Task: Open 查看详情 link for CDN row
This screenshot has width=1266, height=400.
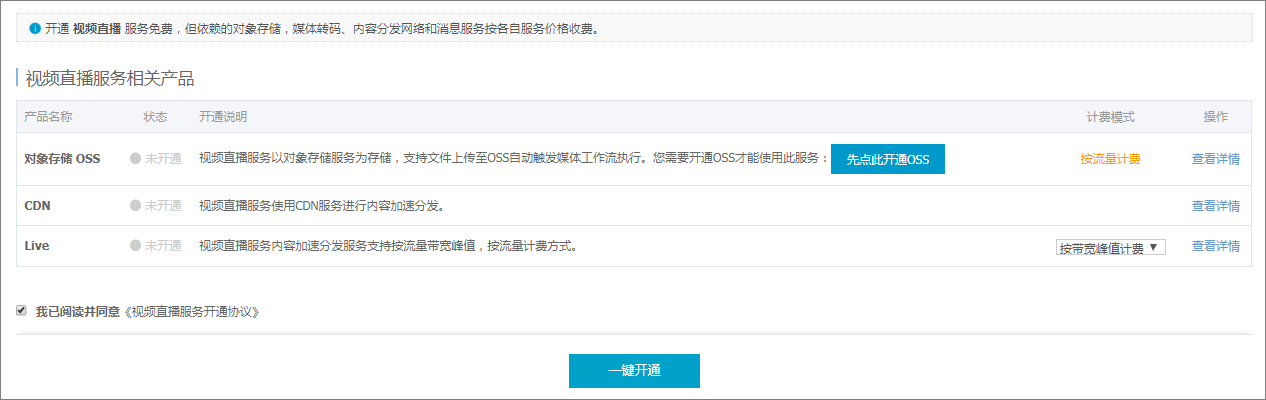Action: pyautogui.click(x=1216, y=206)
